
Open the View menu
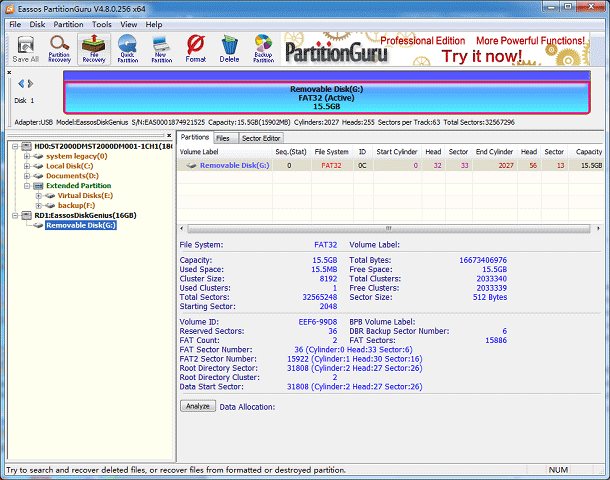click(128, 25)
